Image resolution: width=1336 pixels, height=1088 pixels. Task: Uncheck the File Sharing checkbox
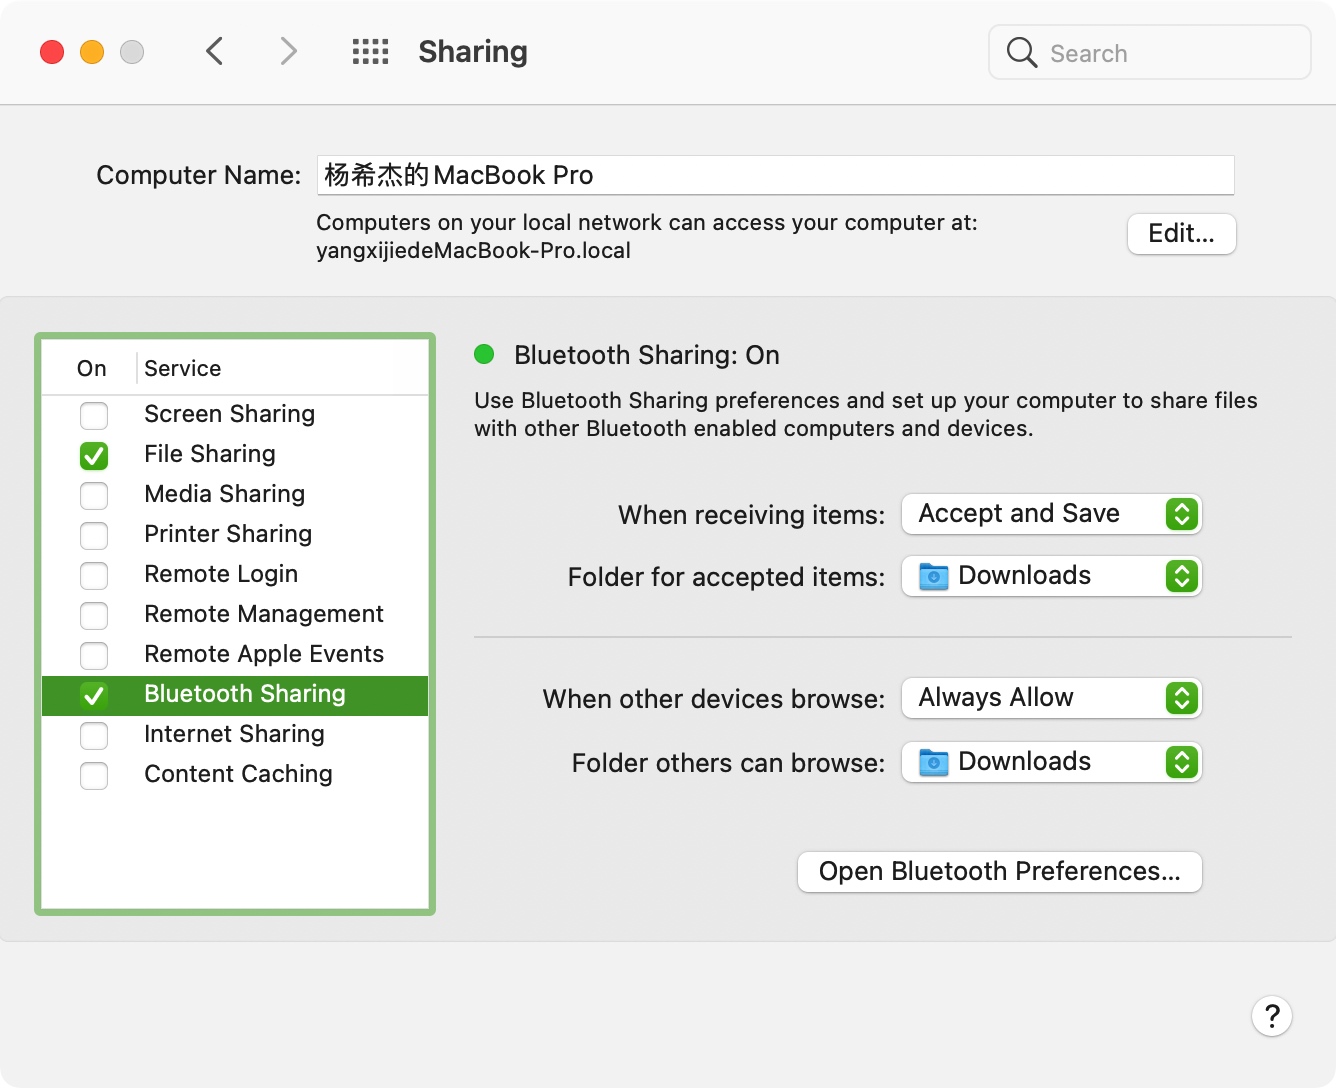pos(94,455)
